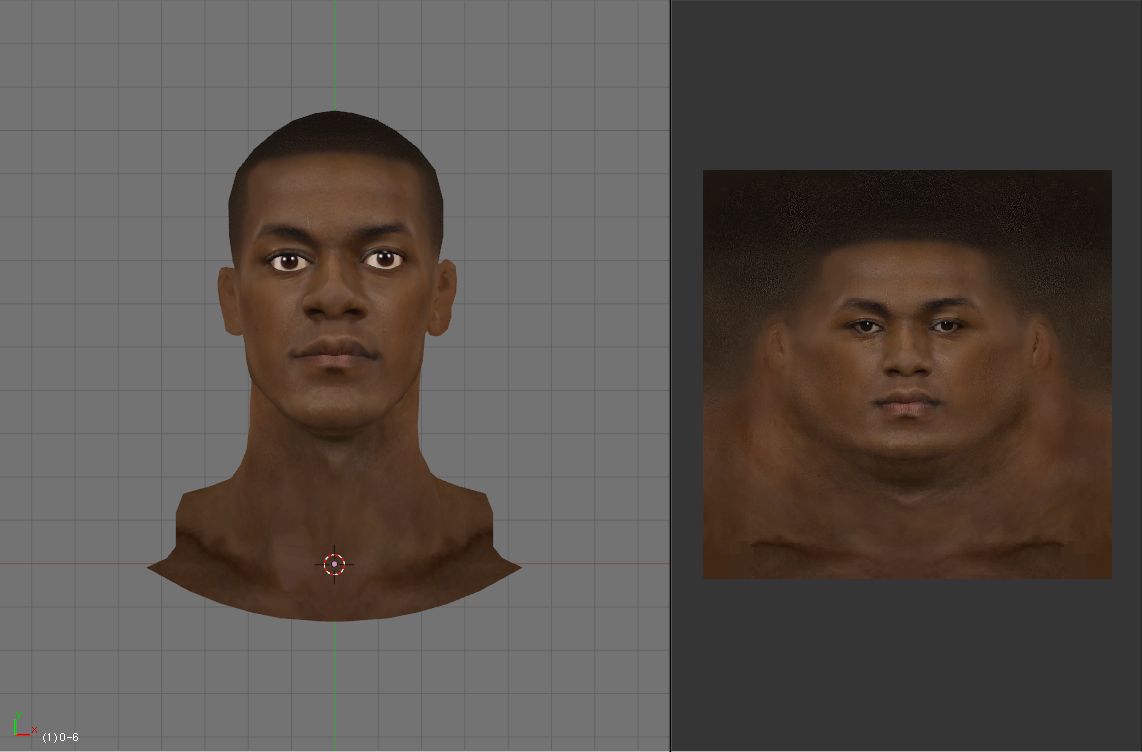
Task: Click the green vertical axis line above the head
Action: pyautogui.click(x=334, y=50)
